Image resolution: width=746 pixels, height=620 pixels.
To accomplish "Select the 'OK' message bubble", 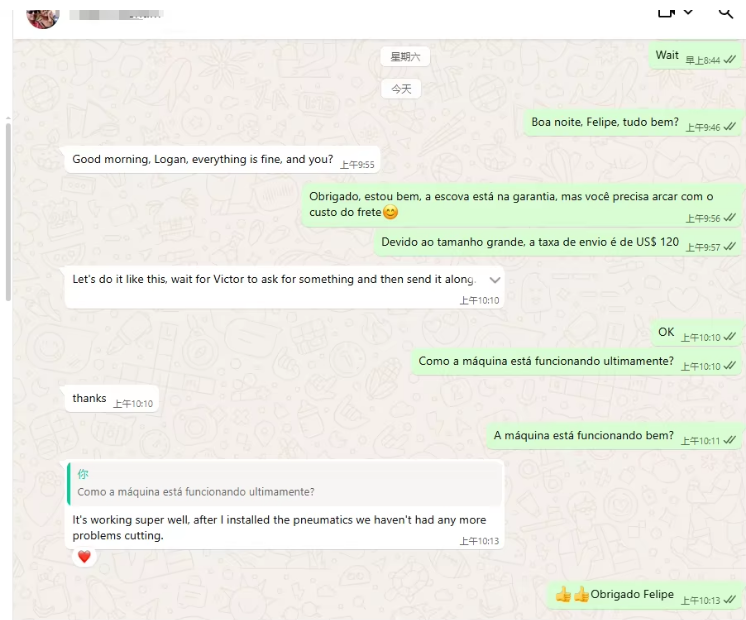I will (696, 333).
